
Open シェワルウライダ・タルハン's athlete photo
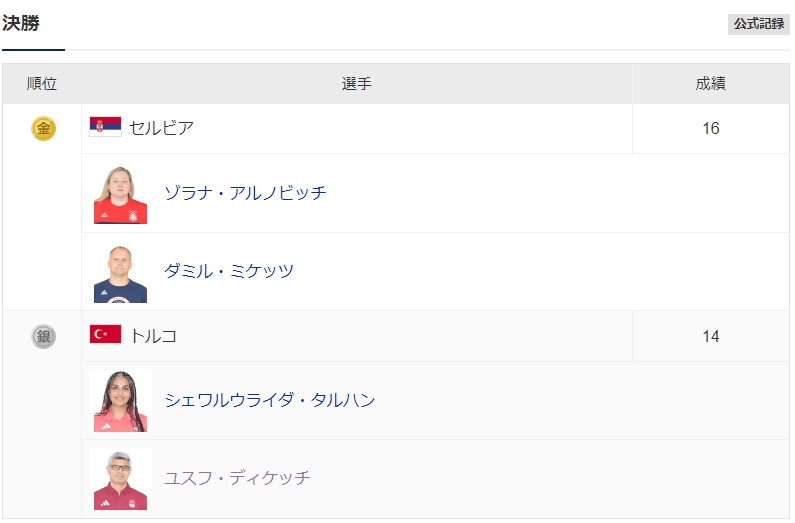120,401
